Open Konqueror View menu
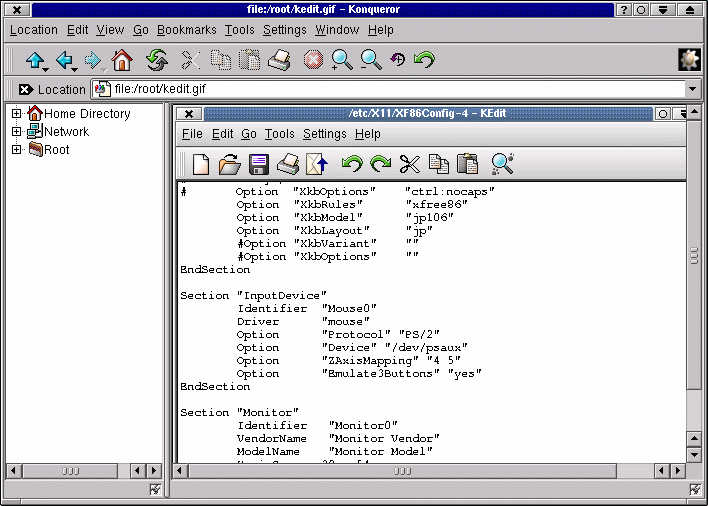This screenshot has width=708, height=506. click(x=110, y=30)
